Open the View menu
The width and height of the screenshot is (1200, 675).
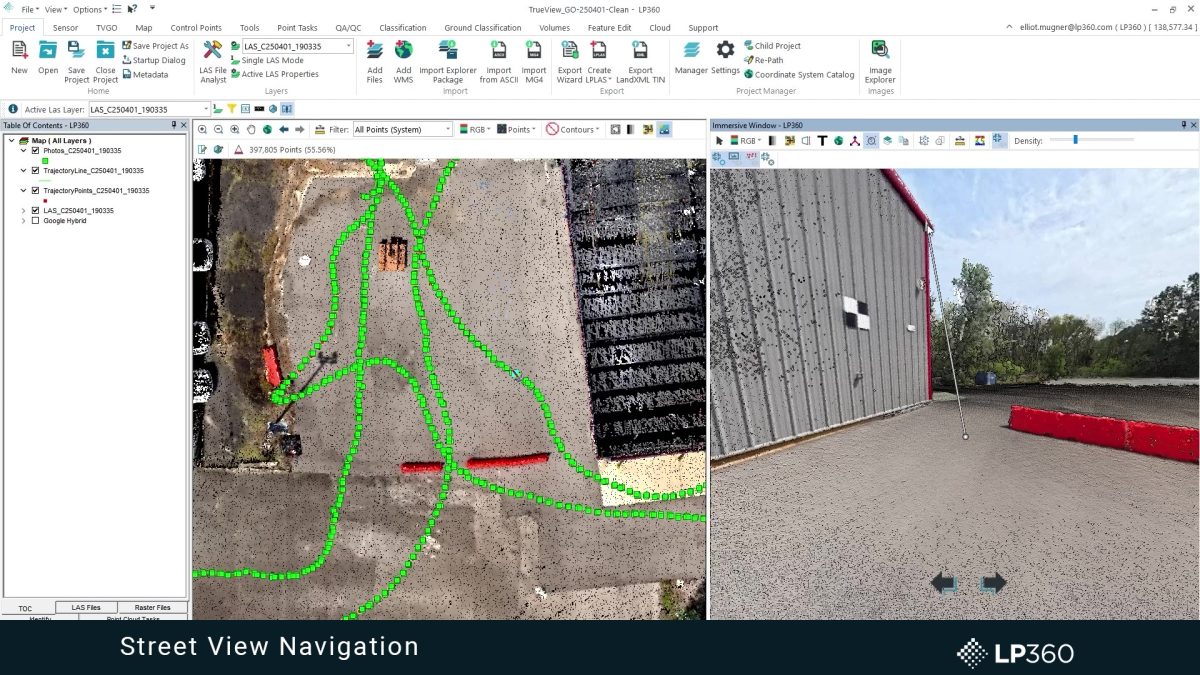(55, 9)
